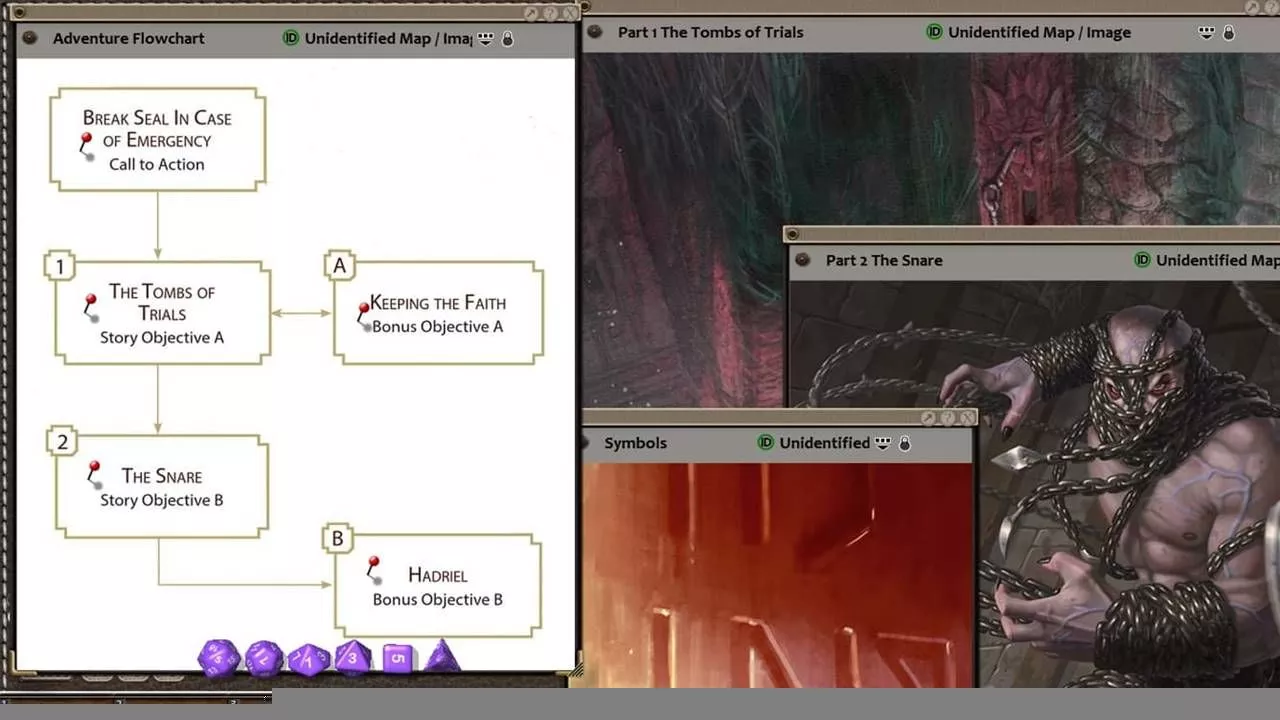Expand the image toolbar in Part 1 window
This screenshot has width=1280, height=720.
pos(1207,32)
